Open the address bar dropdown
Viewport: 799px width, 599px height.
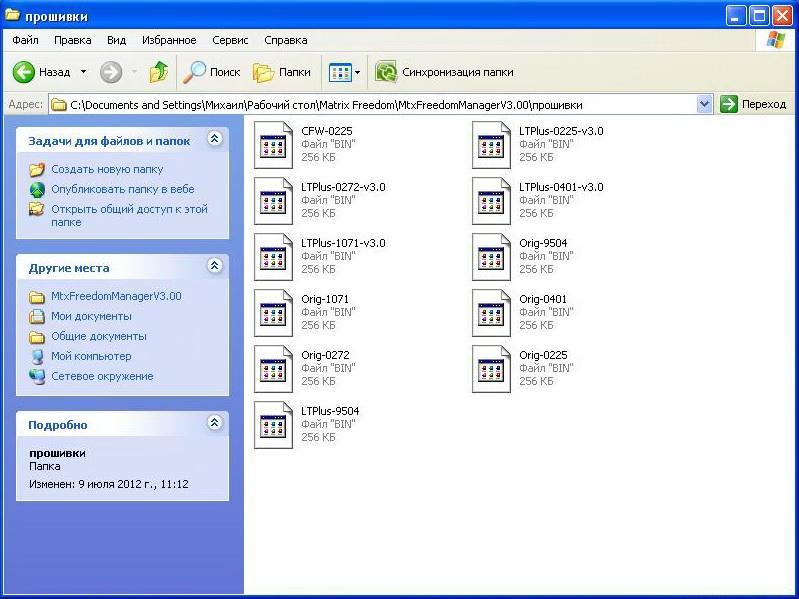704,104
